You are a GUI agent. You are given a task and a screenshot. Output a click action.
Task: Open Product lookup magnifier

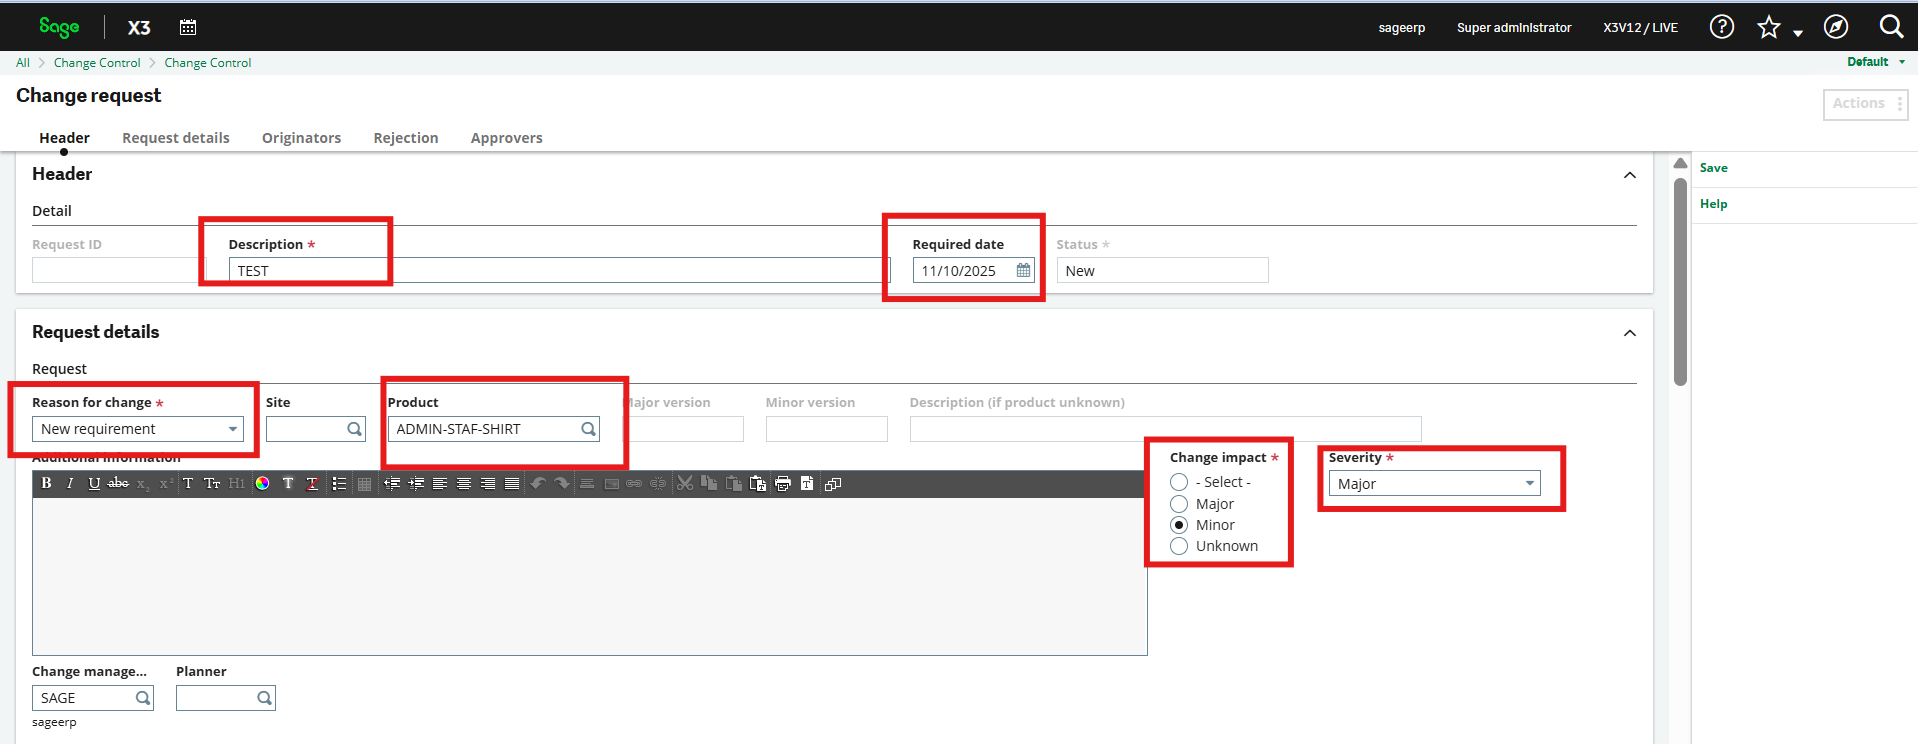pos(589,429)
